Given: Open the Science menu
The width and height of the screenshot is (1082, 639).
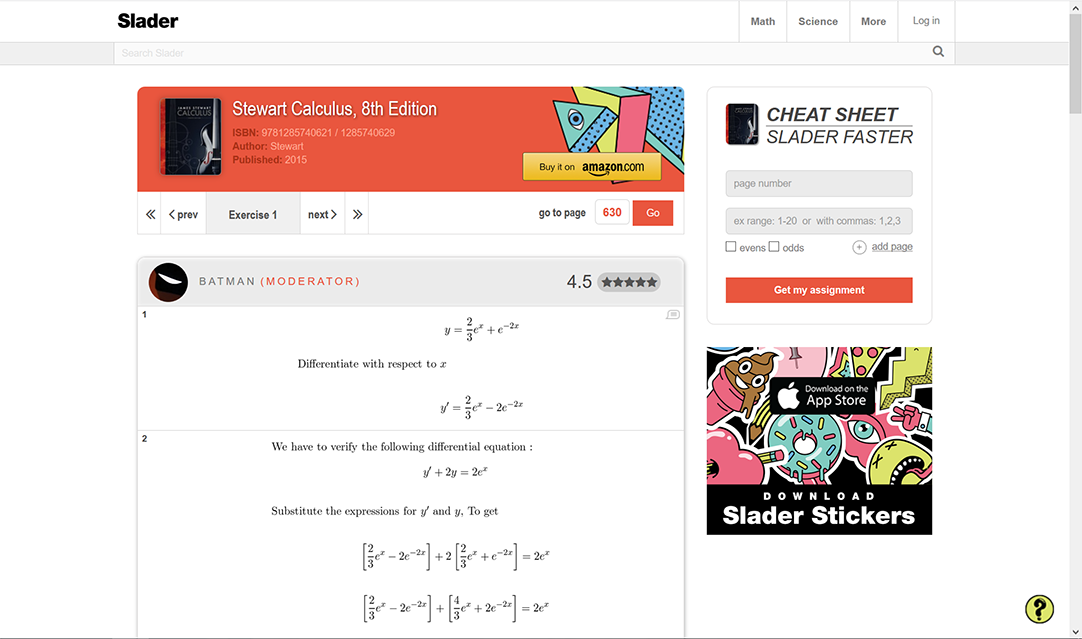Looking at the screenshot, I should click(818, 21).
